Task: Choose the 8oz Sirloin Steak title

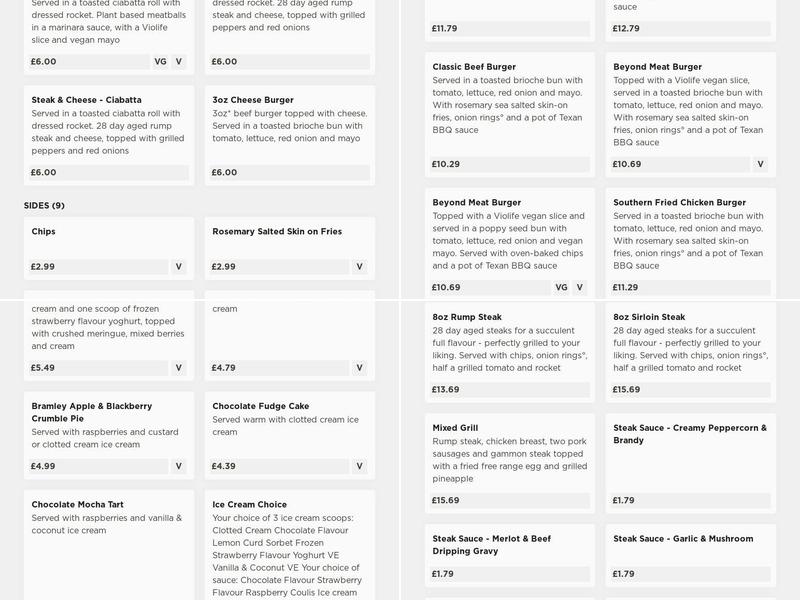Action: [649, 317]
